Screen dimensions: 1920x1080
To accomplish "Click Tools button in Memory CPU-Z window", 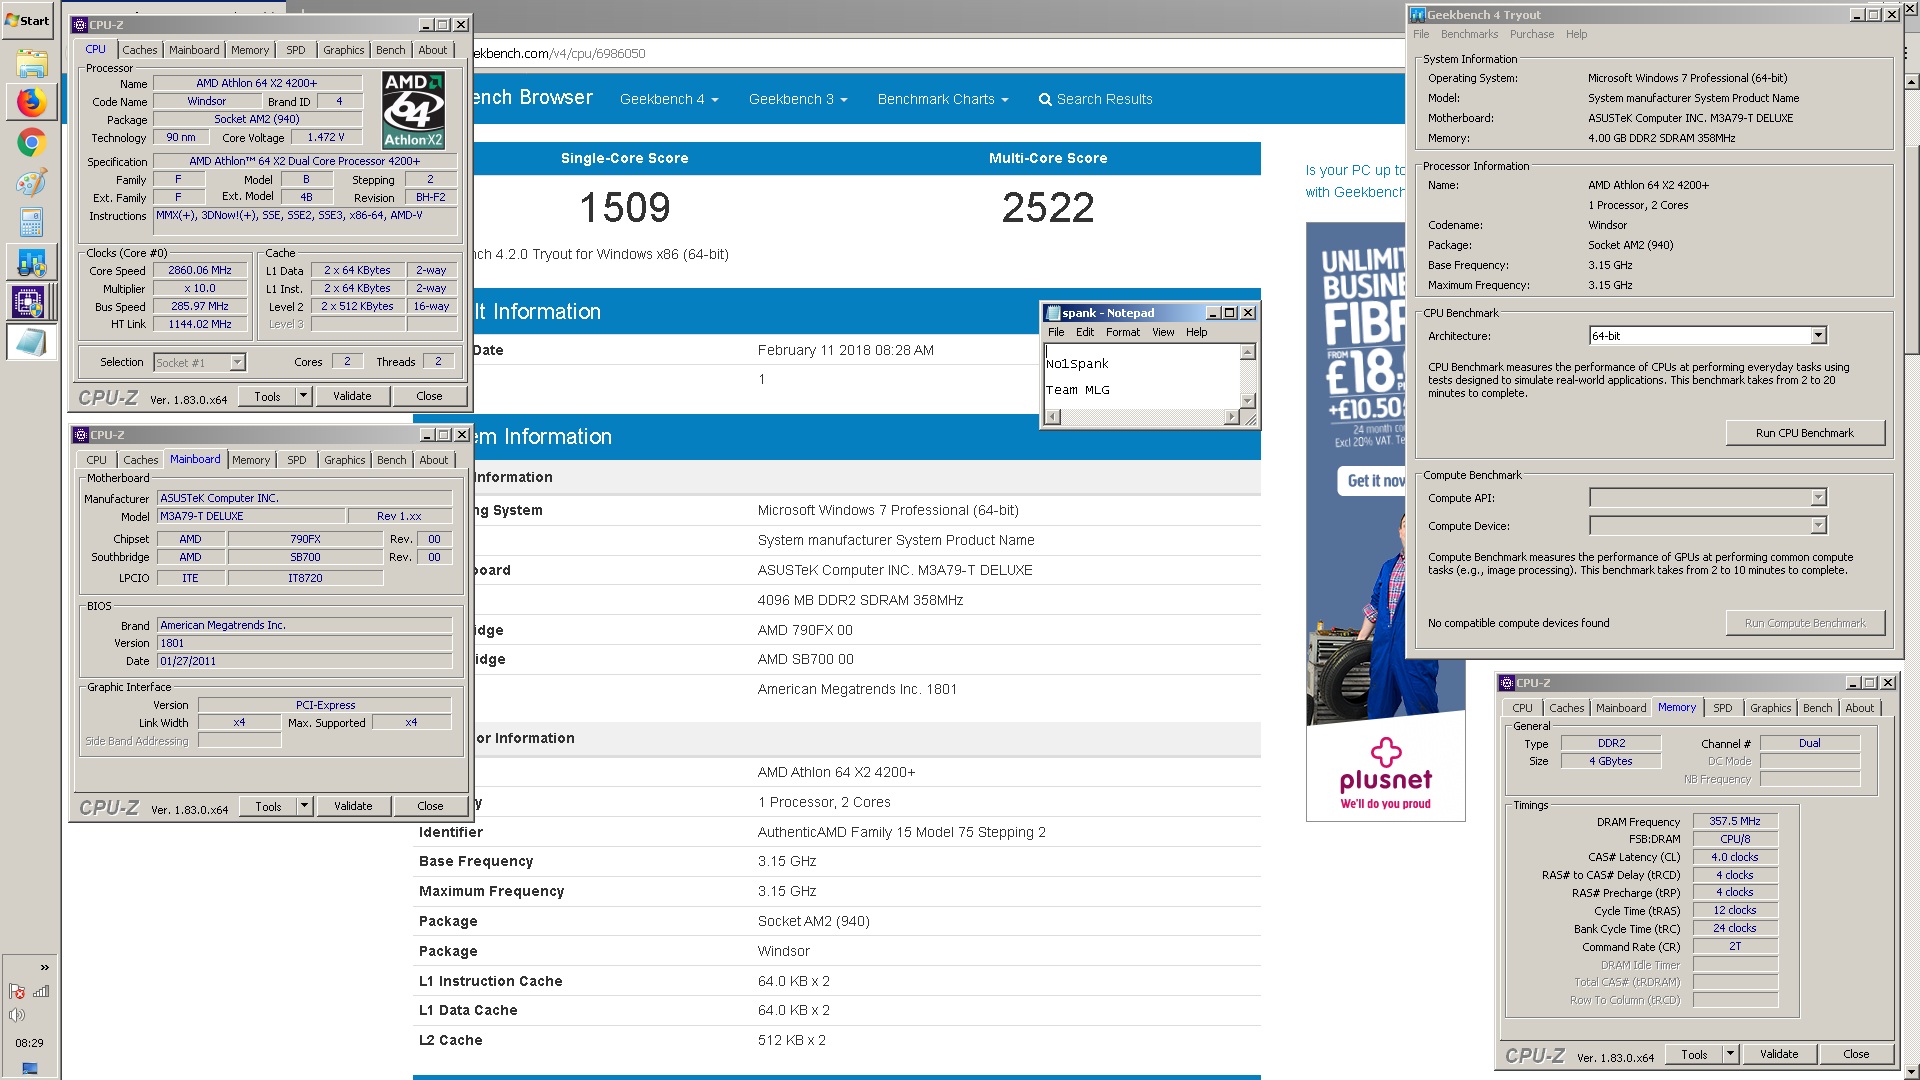I will click(x=1694, y=1054).
